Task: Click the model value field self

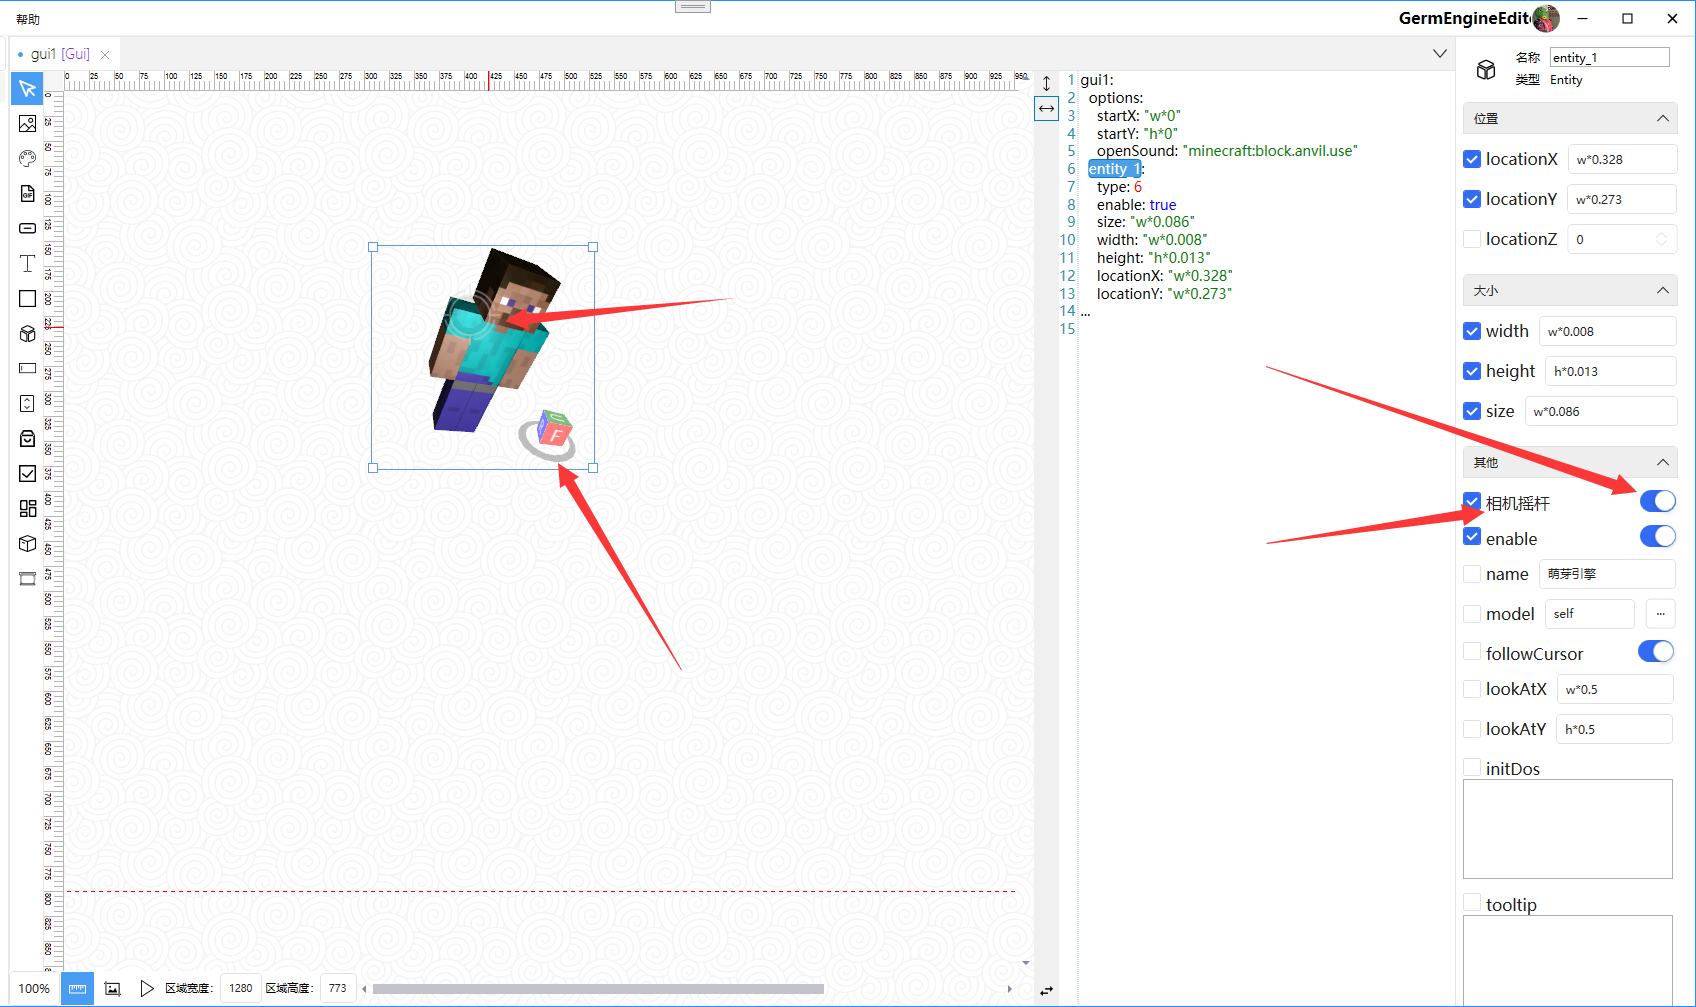Action: point(1589,614)
